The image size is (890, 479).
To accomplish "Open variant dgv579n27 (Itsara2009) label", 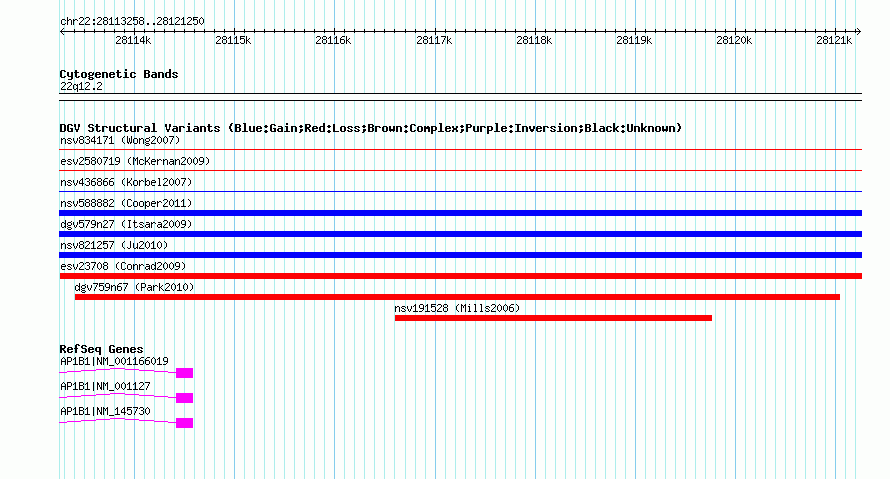I will pyautogui.click(x=126, y=224).
